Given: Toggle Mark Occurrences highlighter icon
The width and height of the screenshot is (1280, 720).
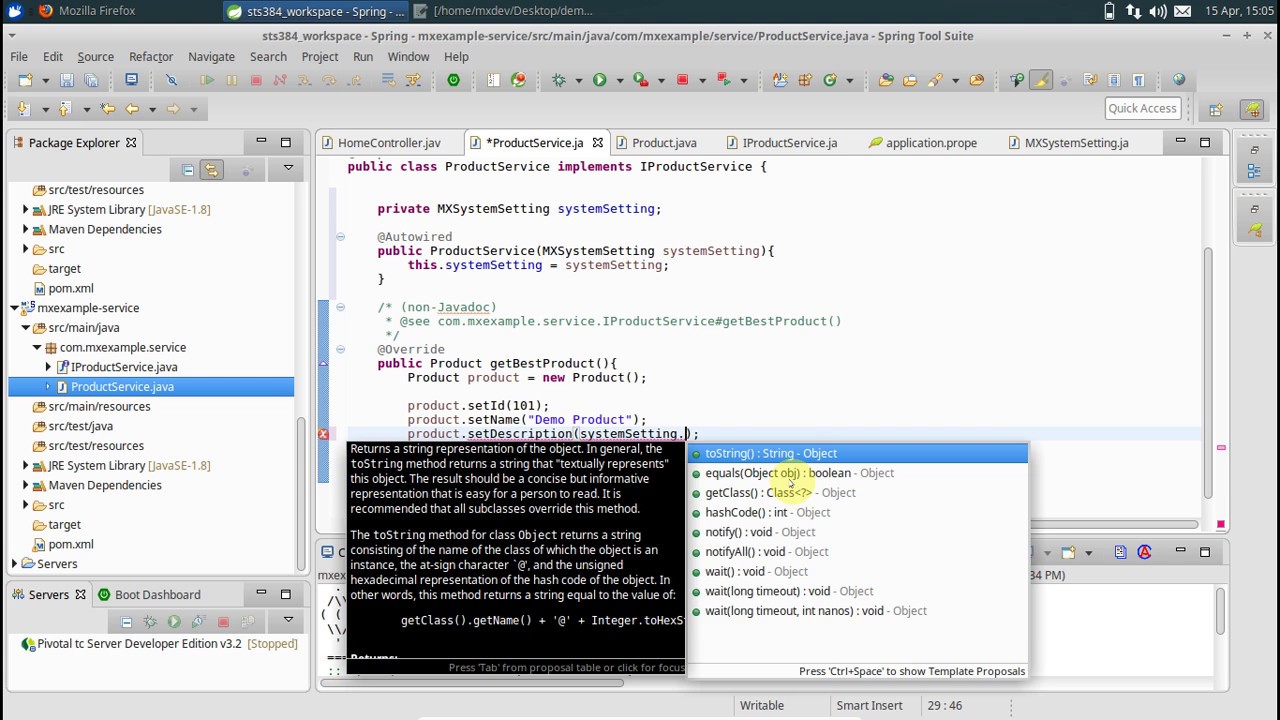Looking at the screenshot, I should point(1041,80).
